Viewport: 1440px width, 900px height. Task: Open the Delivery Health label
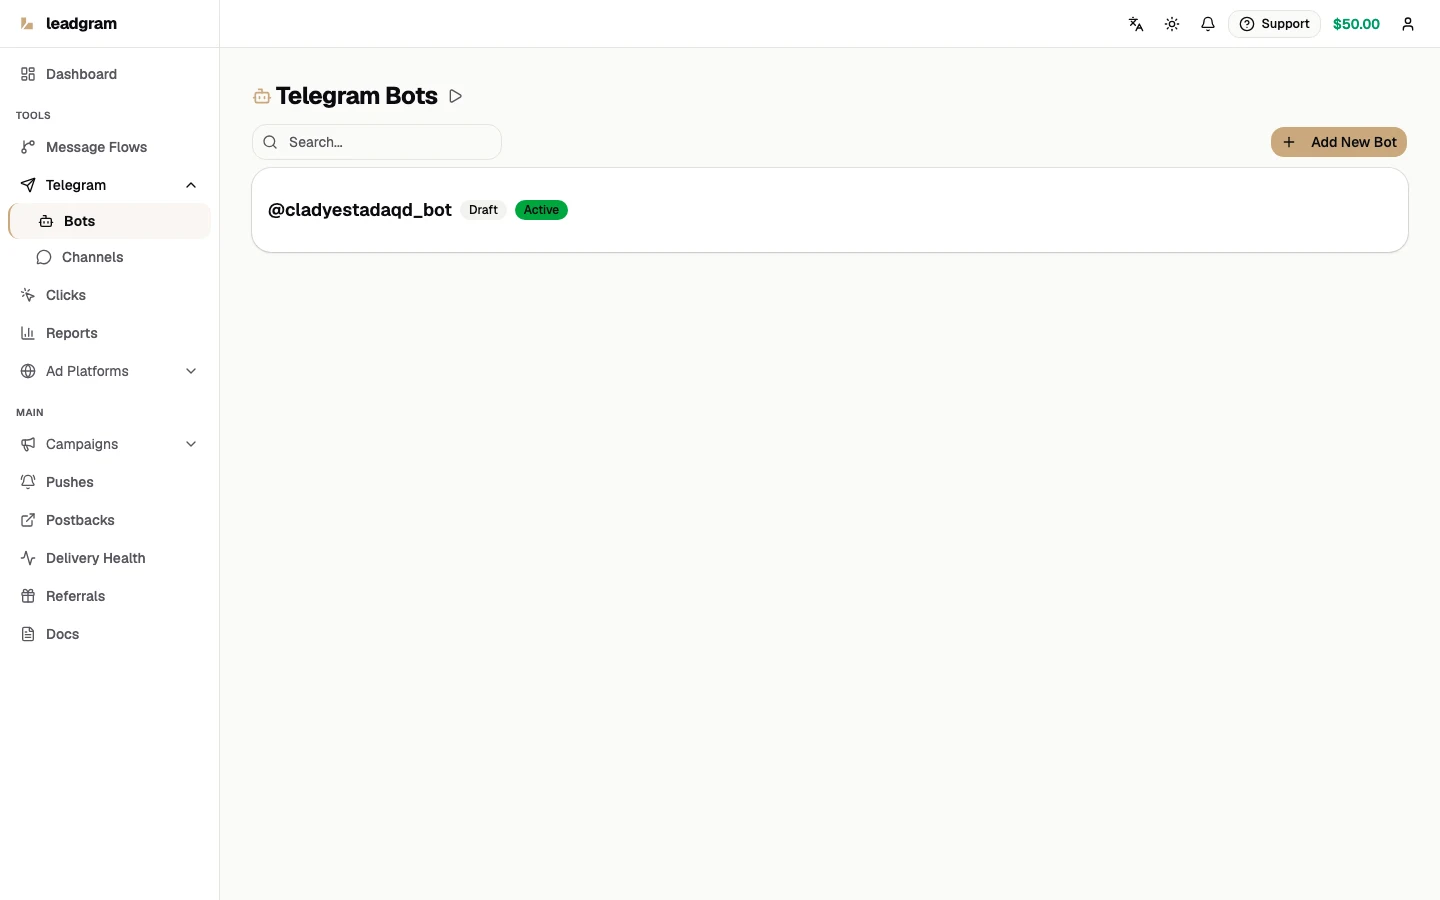[96, 558]
